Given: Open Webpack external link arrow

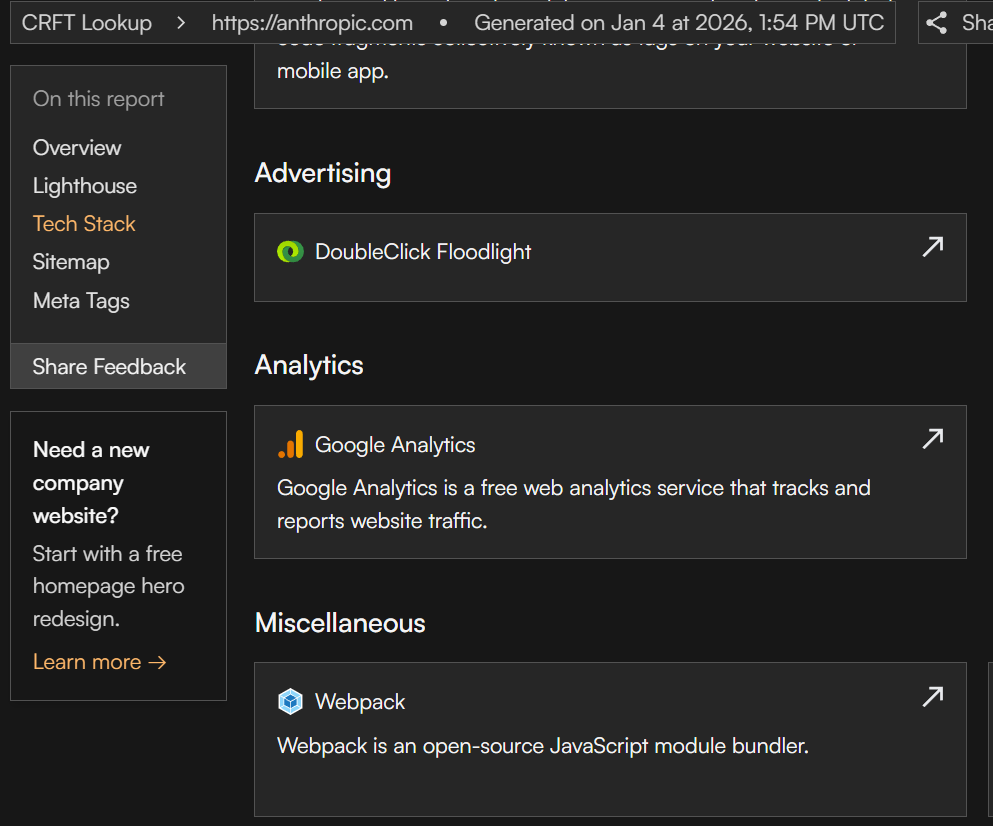Looking at the screenshot, I should 932,697.
